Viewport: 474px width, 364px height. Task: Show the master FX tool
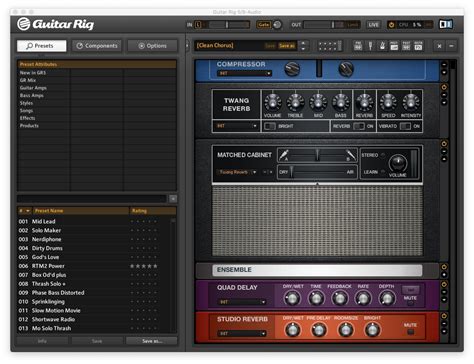coord(418,46)
